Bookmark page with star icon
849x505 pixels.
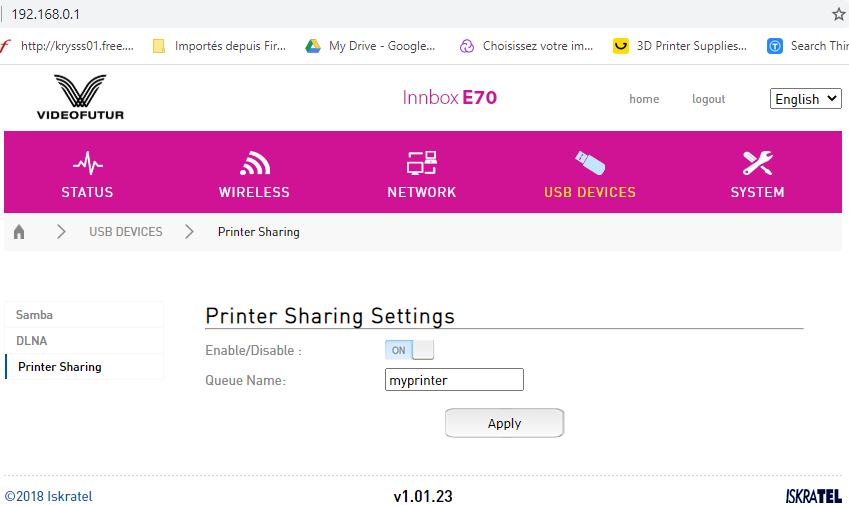(x=838, y=14)
